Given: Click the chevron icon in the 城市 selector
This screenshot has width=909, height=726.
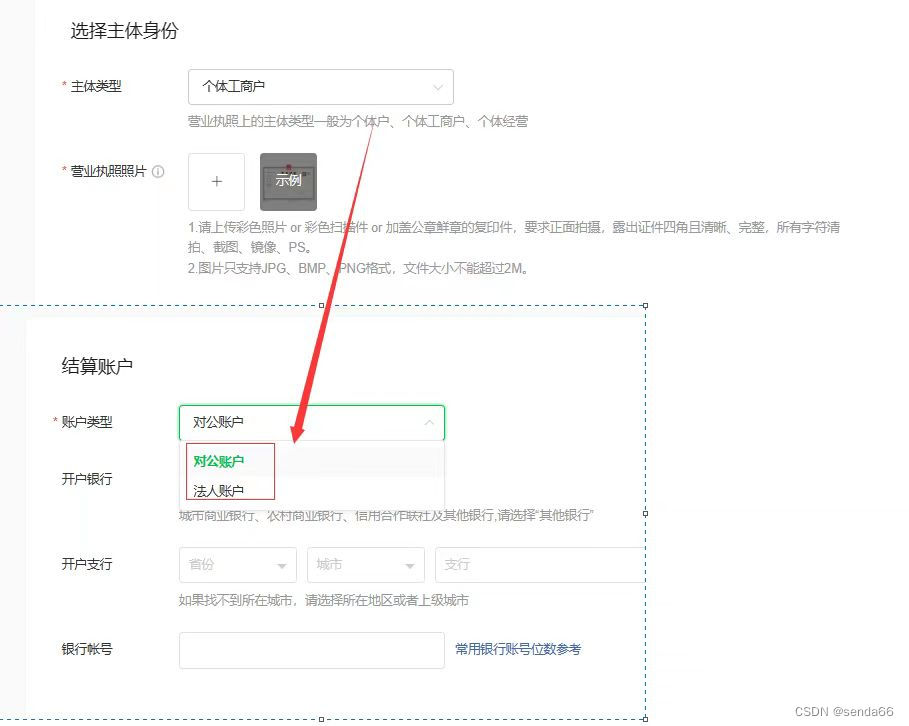Looking at the screenshot, I should click(x=411, y=565).
